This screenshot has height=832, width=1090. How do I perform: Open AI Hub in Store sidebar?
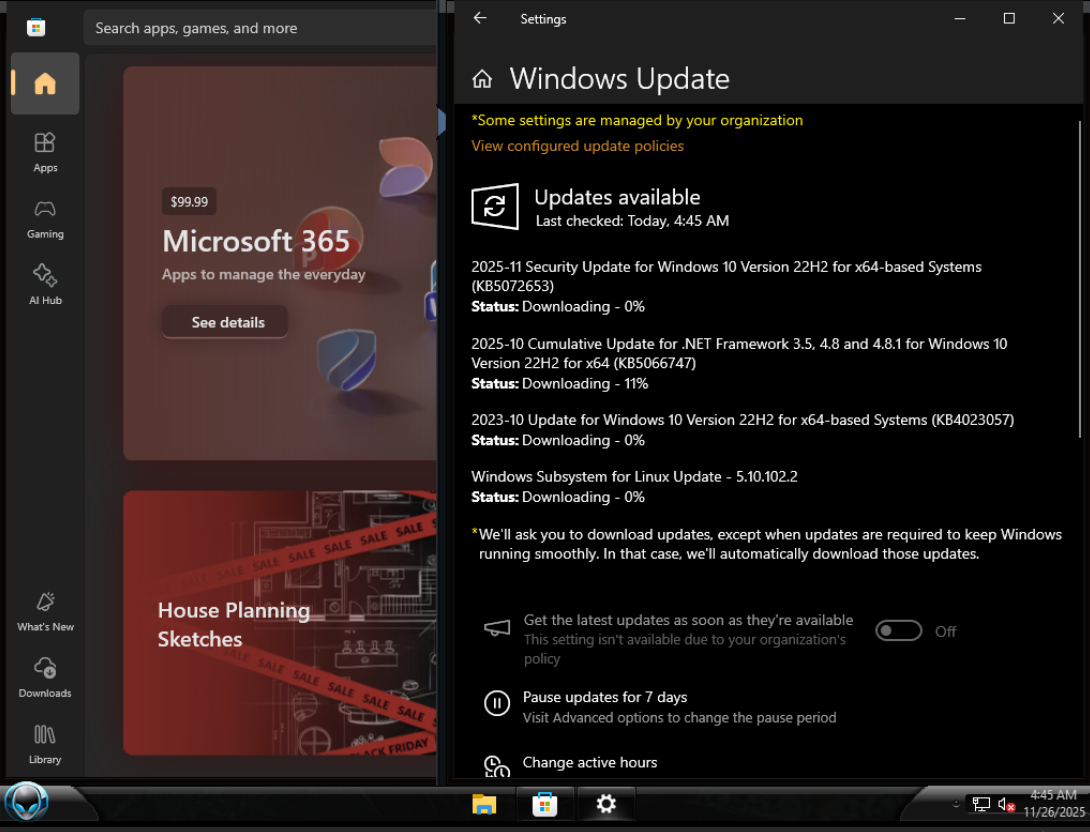tap(45, 284)
